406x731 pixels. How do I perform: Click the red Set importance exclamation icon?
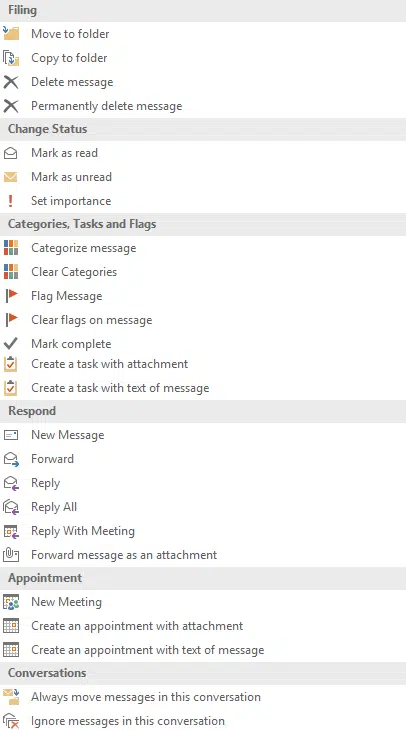tap(10, 201)
